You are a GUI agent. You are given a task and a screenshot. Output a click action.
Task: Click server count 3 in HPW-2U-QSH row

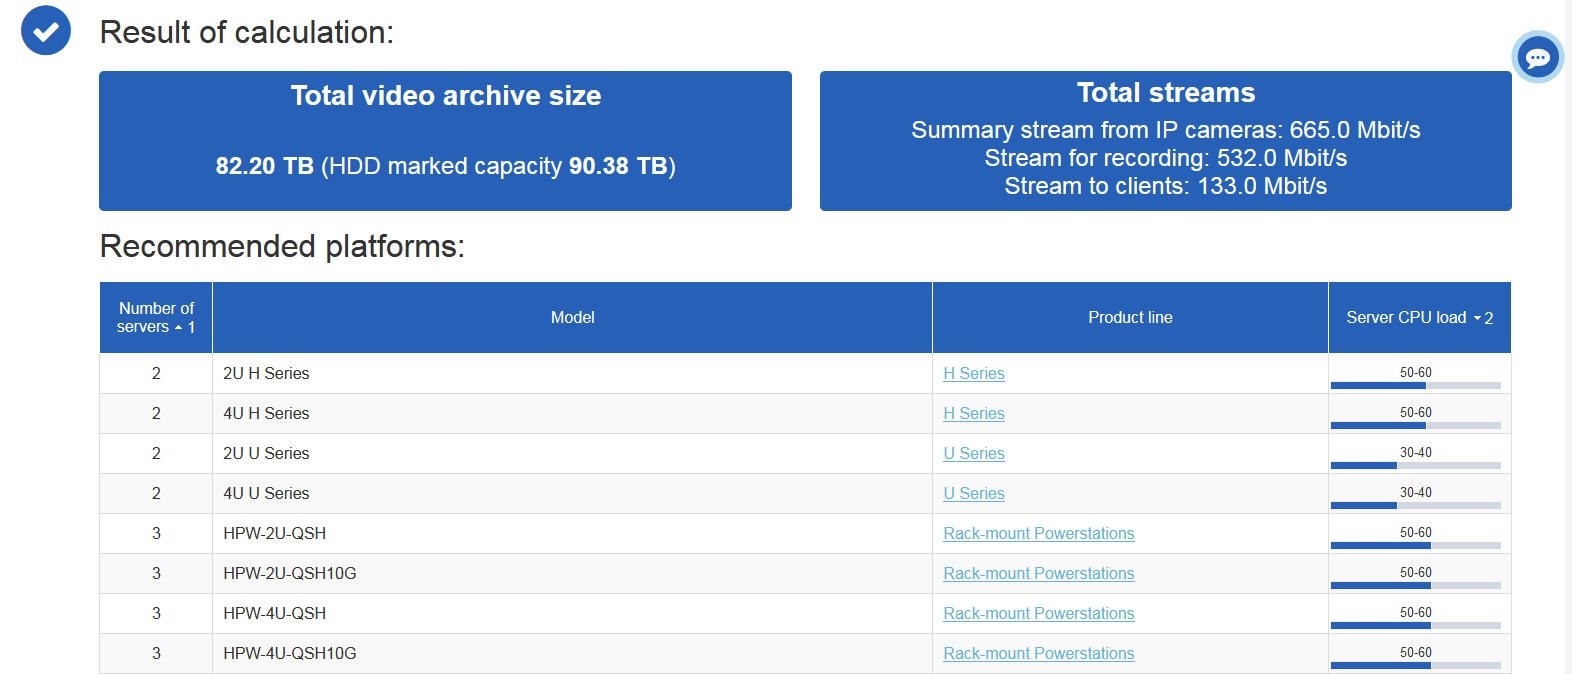click(x=156, y=533)
